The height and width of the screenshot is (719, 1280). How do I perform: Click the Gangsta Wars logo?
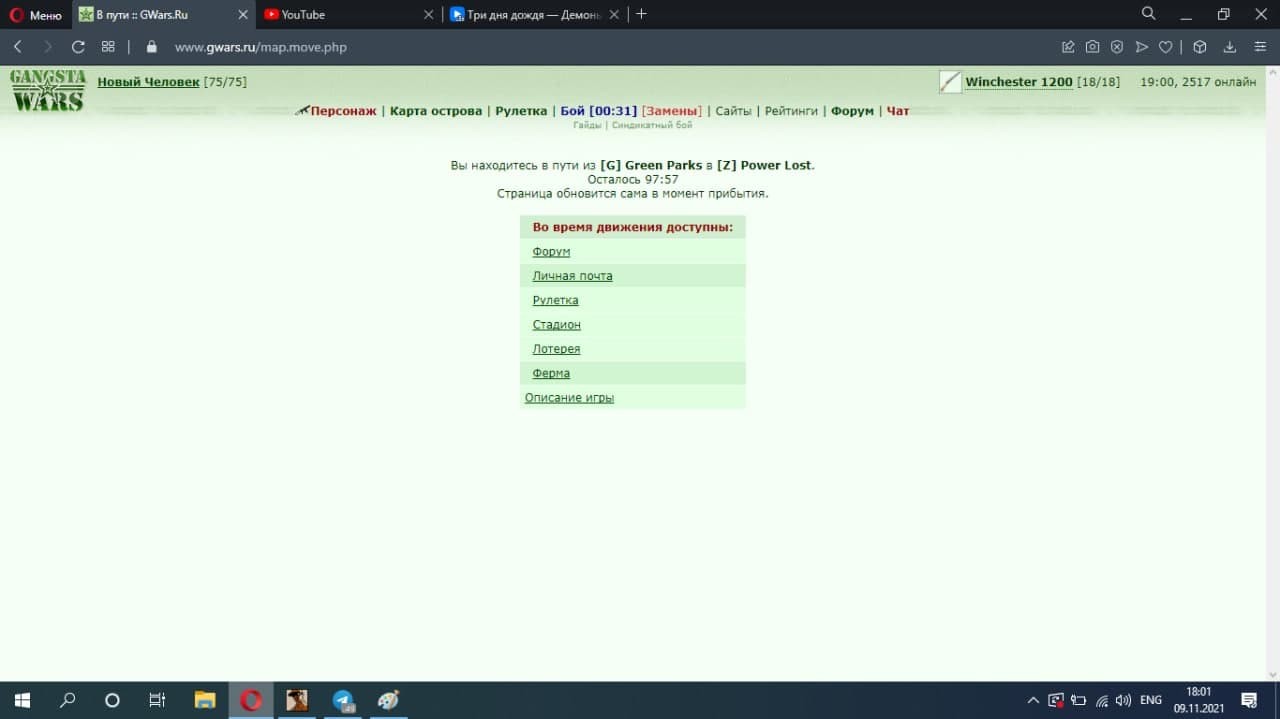point(48,90)
